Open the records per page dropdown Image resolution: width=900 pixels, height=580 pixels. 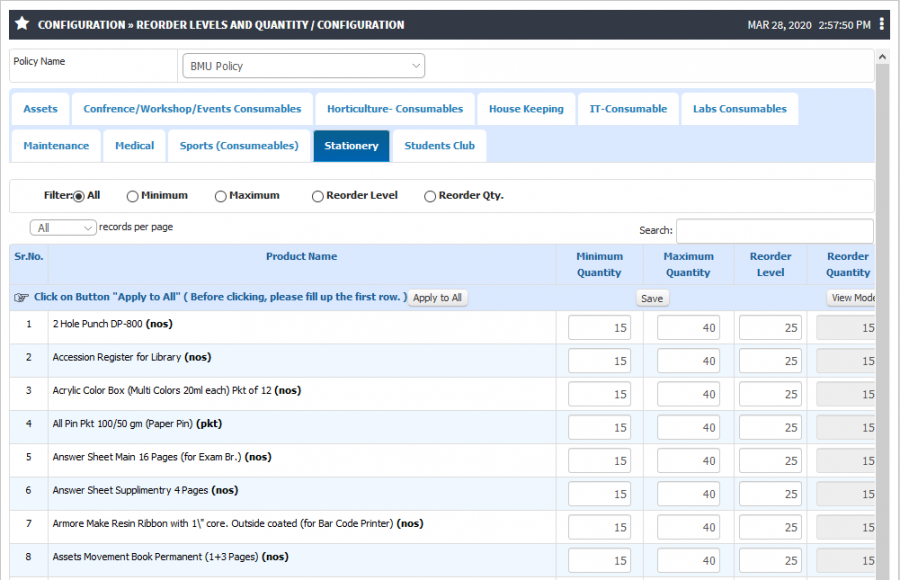[63, 228]
